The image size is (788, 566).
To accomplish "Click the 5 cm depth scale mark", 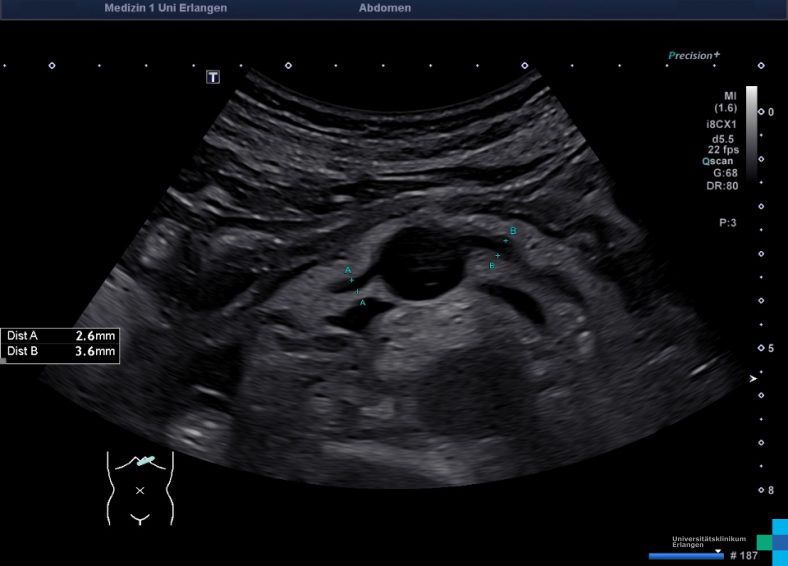I will point(770,348).
